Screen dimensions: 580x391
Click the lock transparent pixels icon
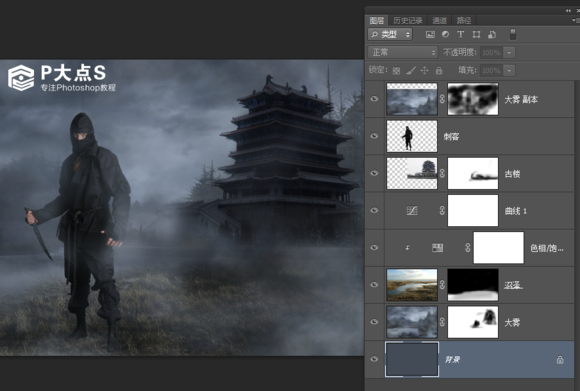click(x=396, y=70)
